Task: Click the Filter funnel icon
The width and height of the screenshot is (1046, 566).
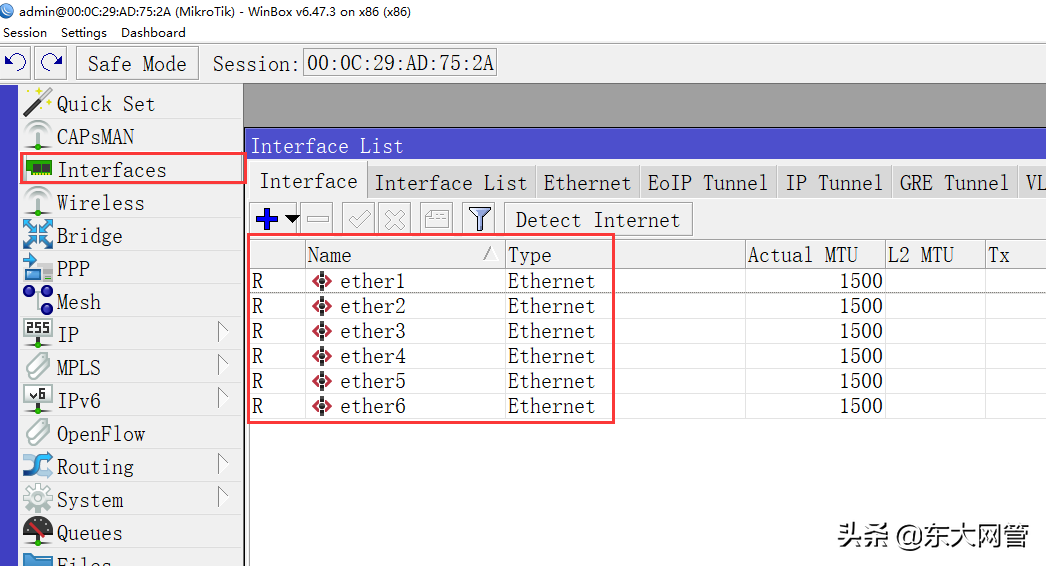Action: (x=480, y=219)
